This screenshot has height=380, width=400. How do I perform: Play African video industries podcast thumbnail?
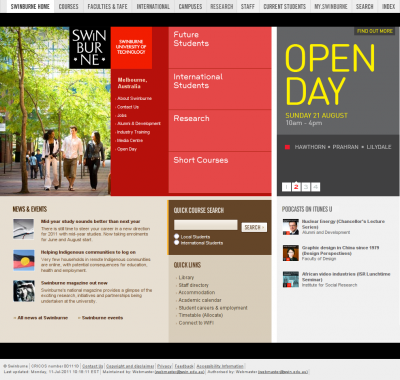291,279
